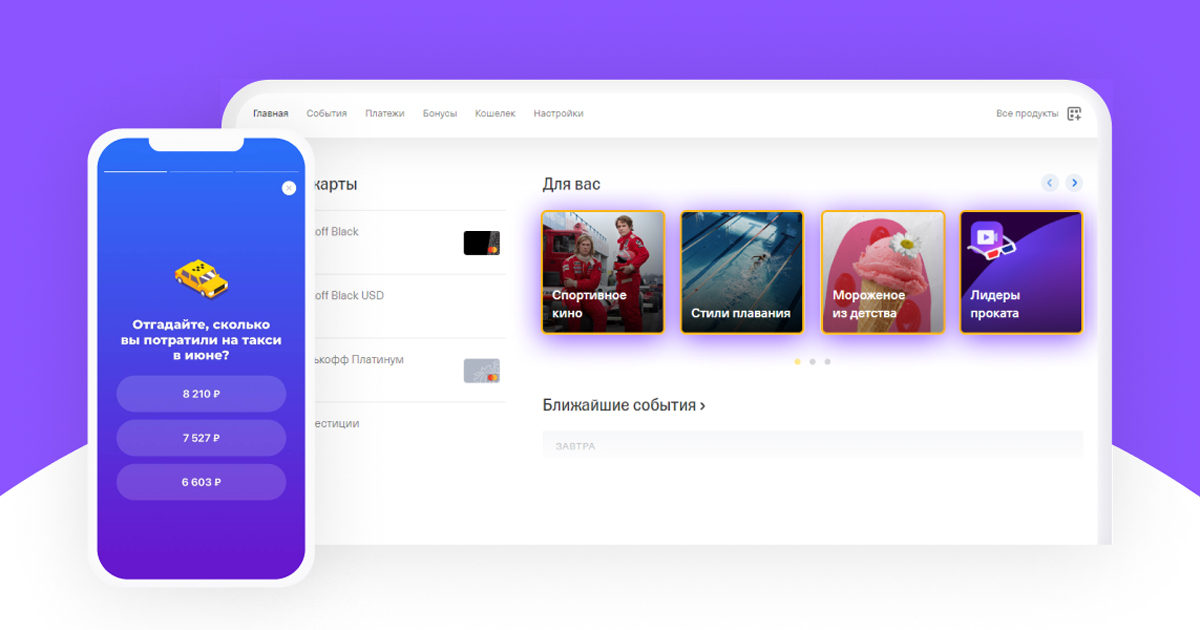Close the phone story with X
The height and width of the screenshot is (630, 1200).
click(x=289, y=188)
